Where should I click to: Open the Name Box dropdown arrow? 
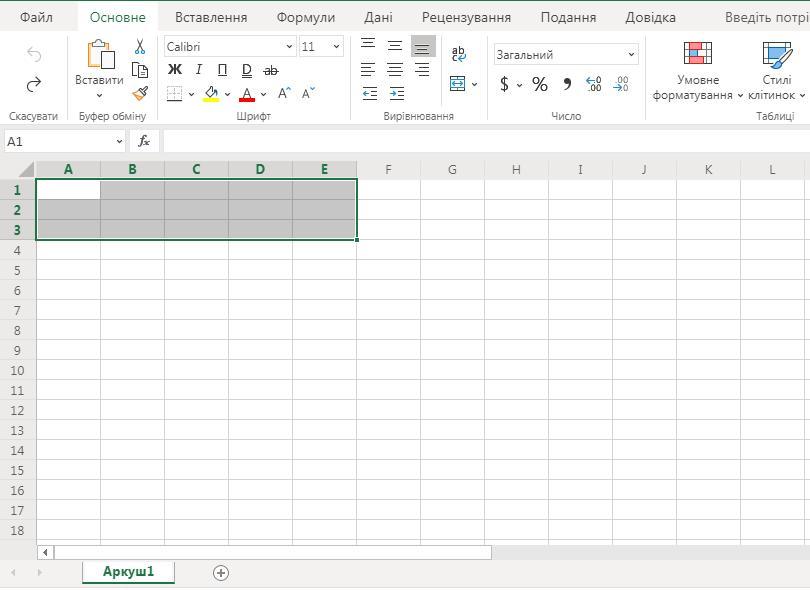click(x=119, y=141)
